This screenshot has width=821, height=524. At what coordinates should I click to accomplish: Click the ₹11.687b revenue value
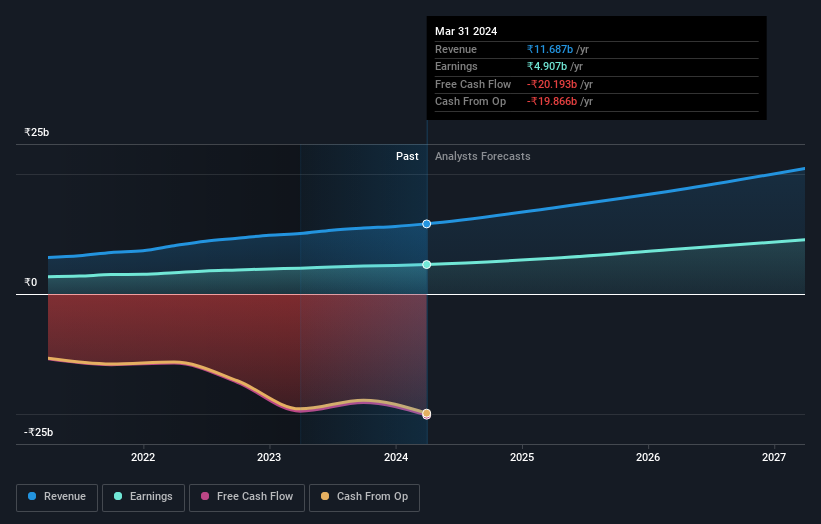[550, 49]
